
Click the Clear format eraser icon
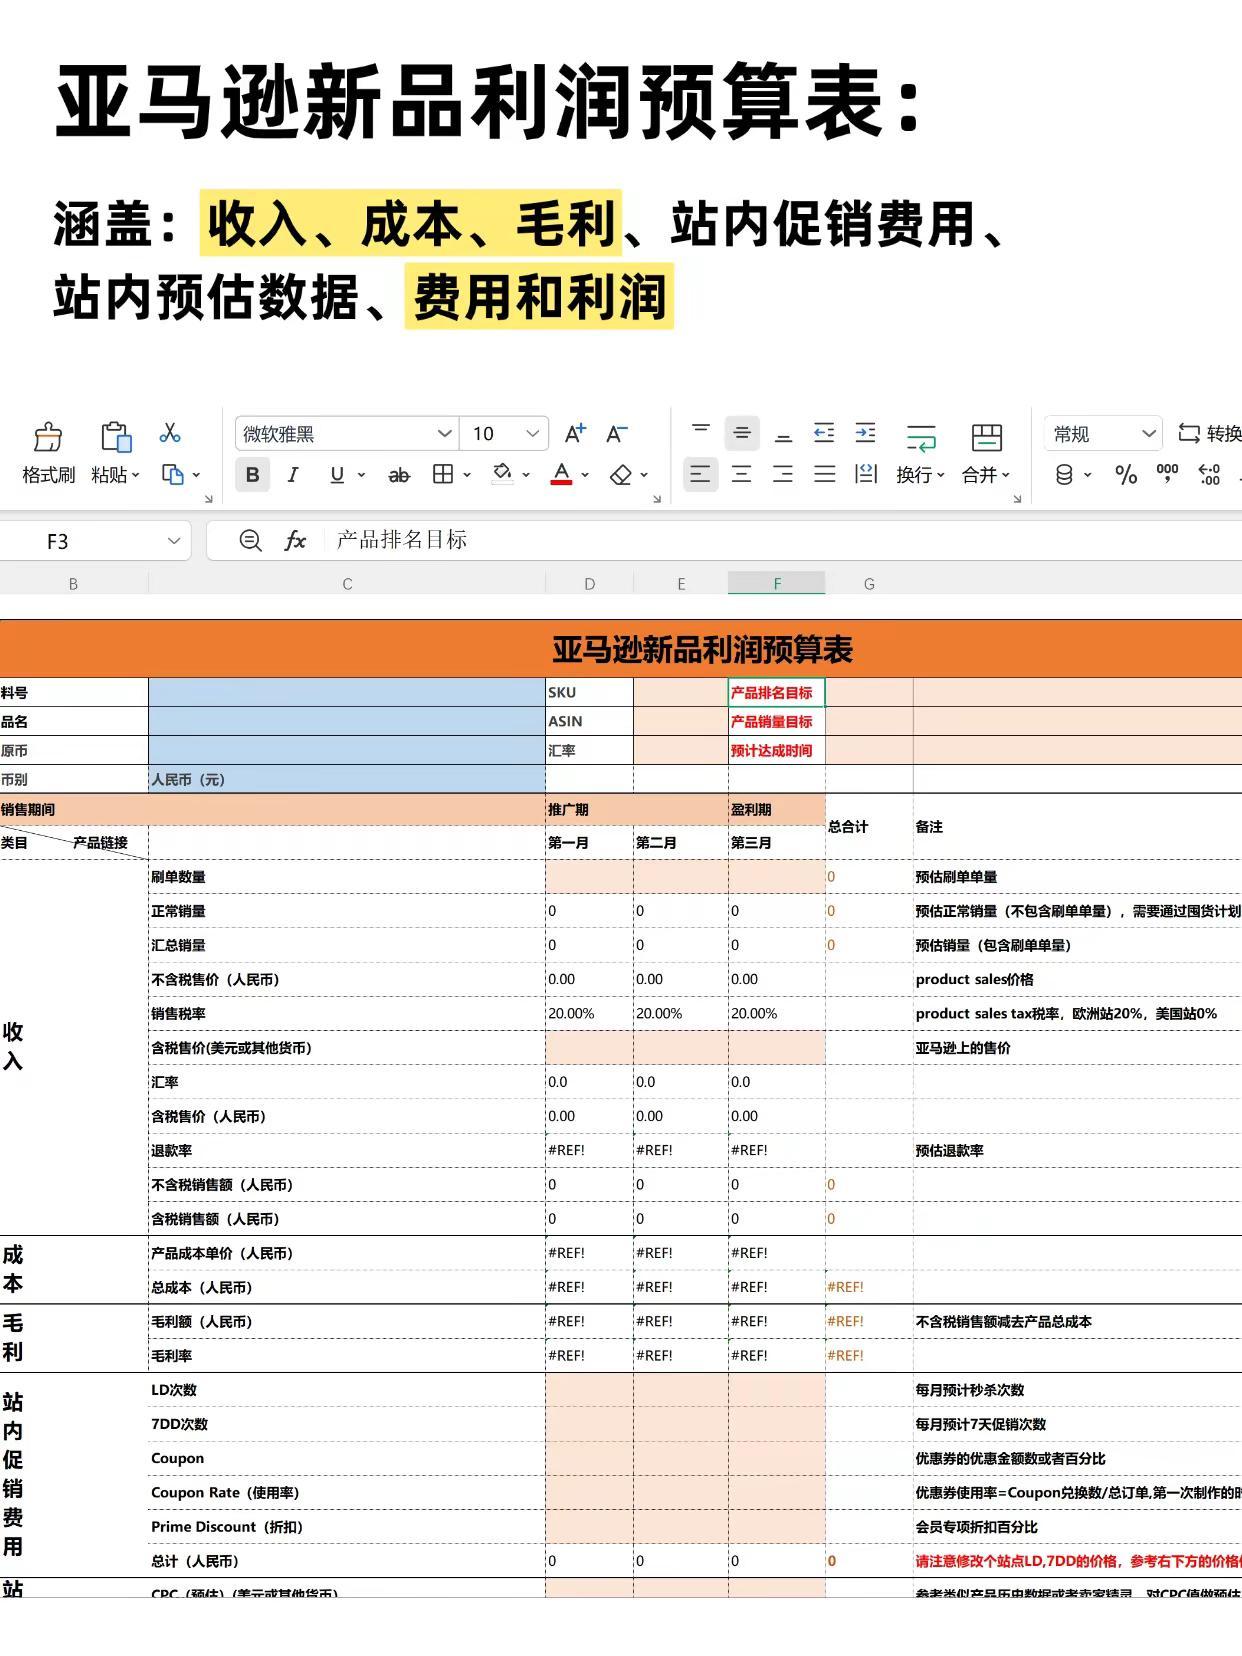(621, 475)
